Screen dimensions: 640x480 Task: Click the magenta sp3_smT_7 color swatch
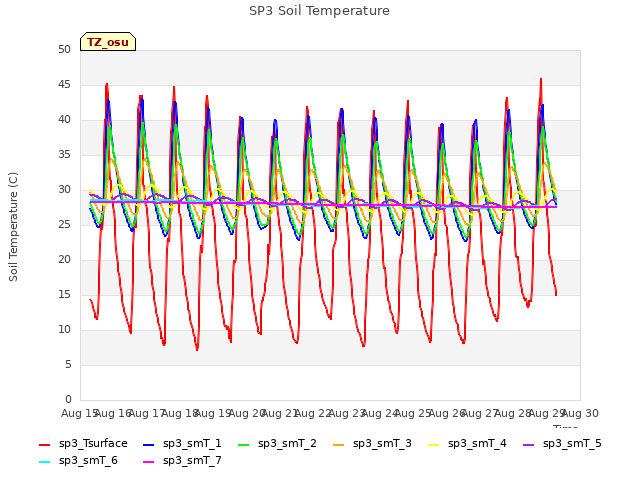(149, 462)
